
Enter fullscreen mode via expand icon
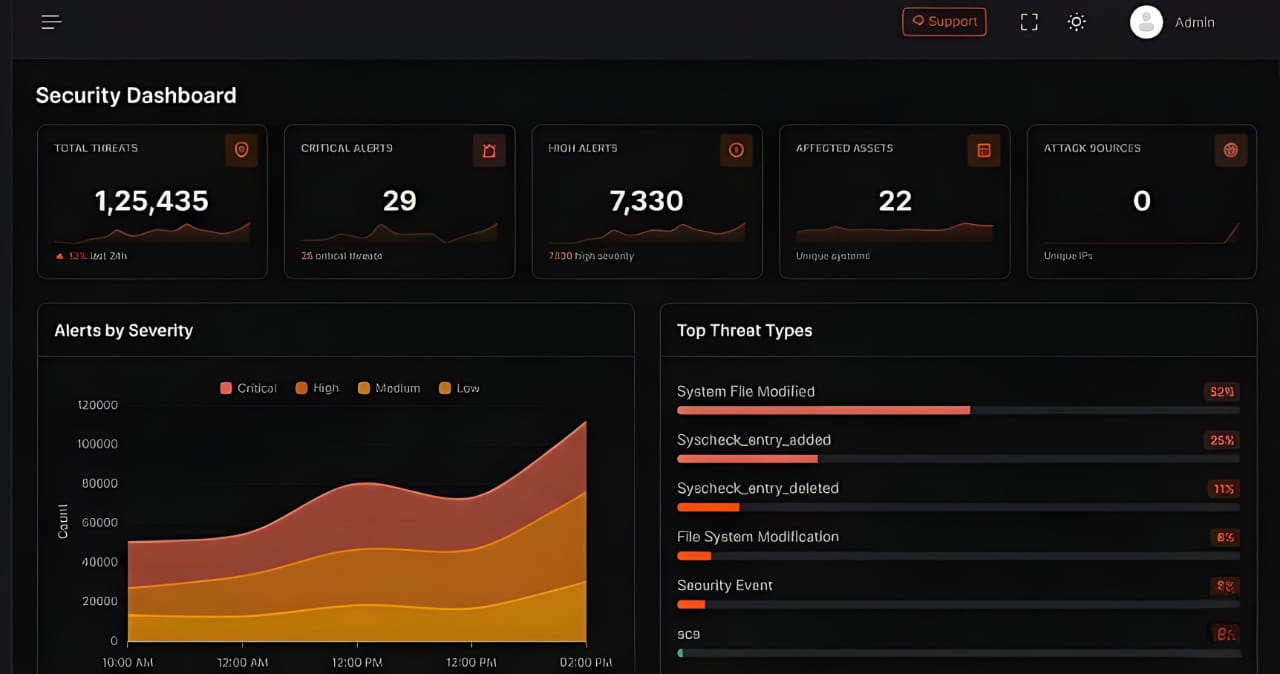click(1029, 22)
